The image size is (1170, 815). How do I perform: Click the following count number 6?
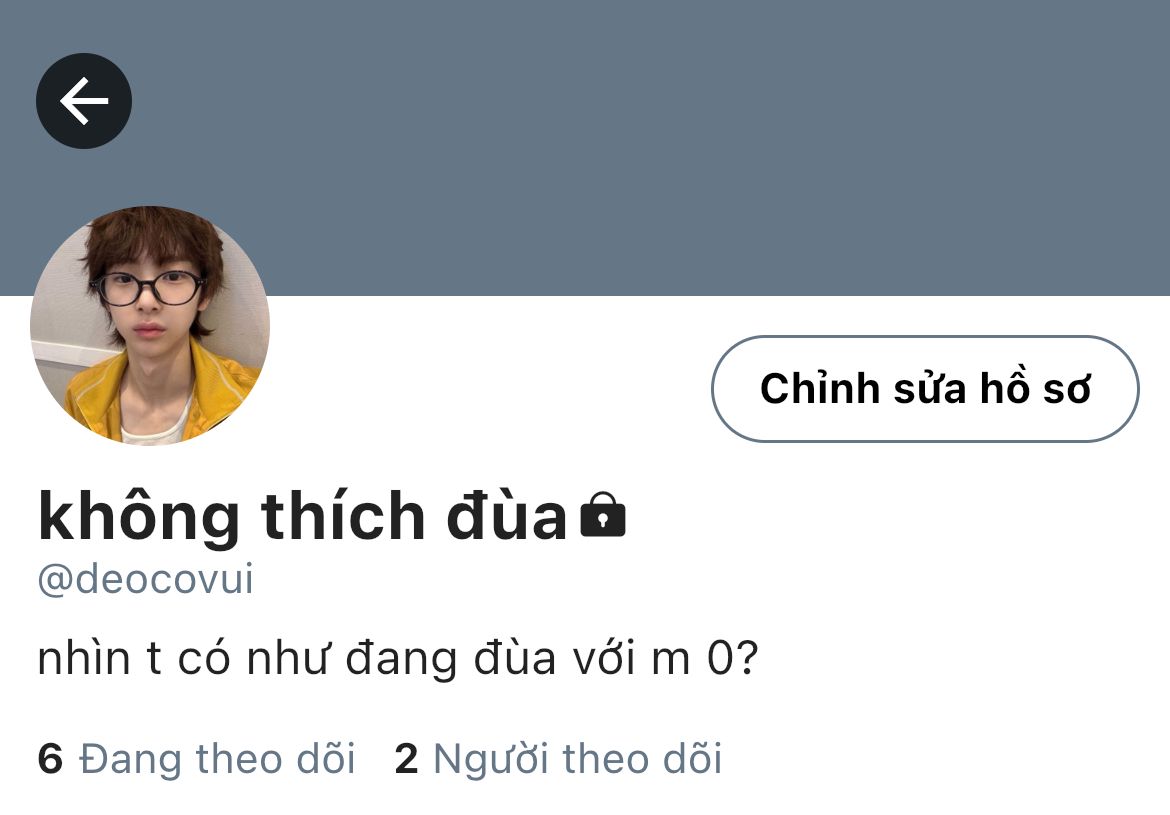click(50, 759)
